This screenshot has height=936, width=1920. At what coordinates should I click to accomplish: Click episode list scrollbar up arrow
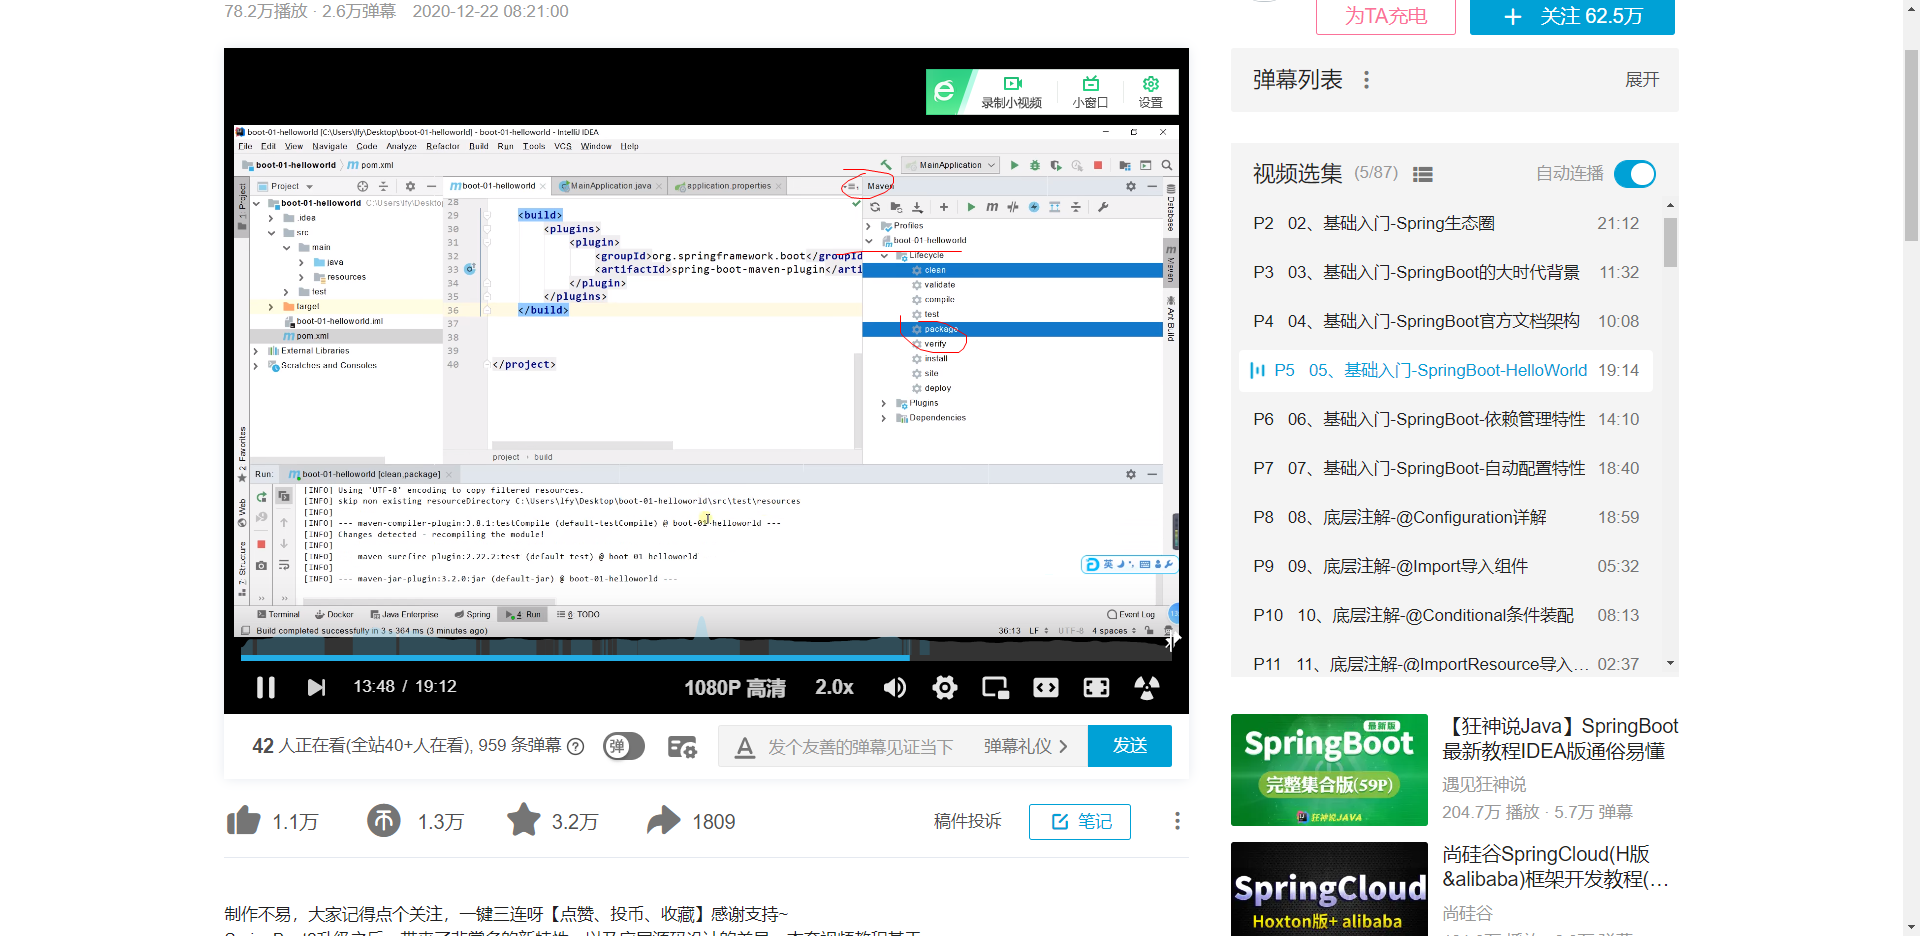tap(1670, 206)
